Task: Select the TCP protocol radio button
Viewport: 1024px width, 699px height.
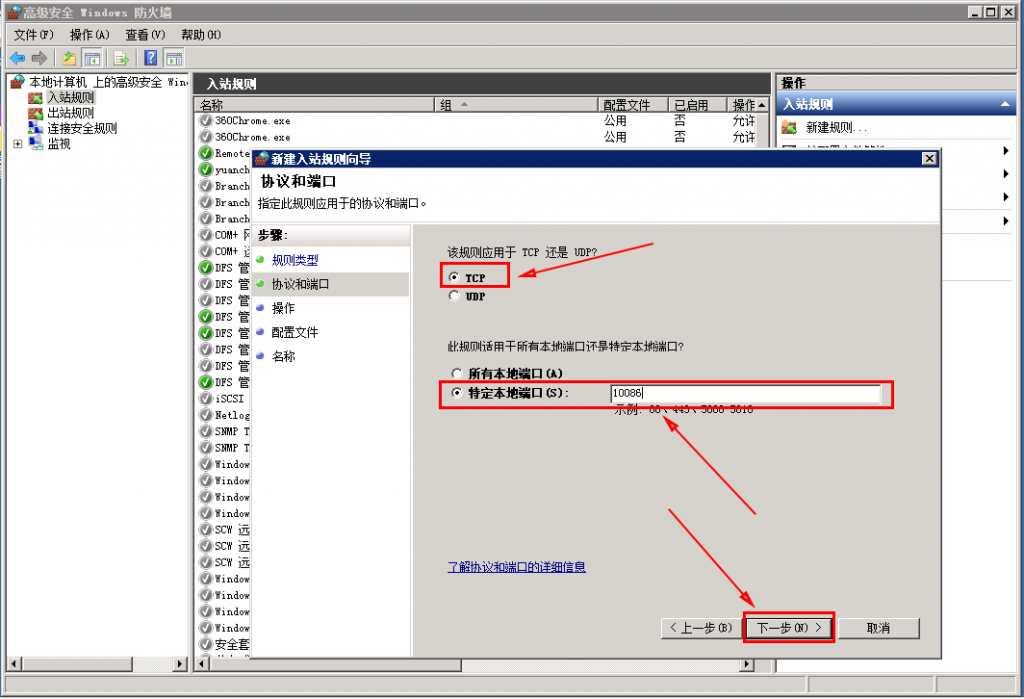Action: [x=455, y=278]
